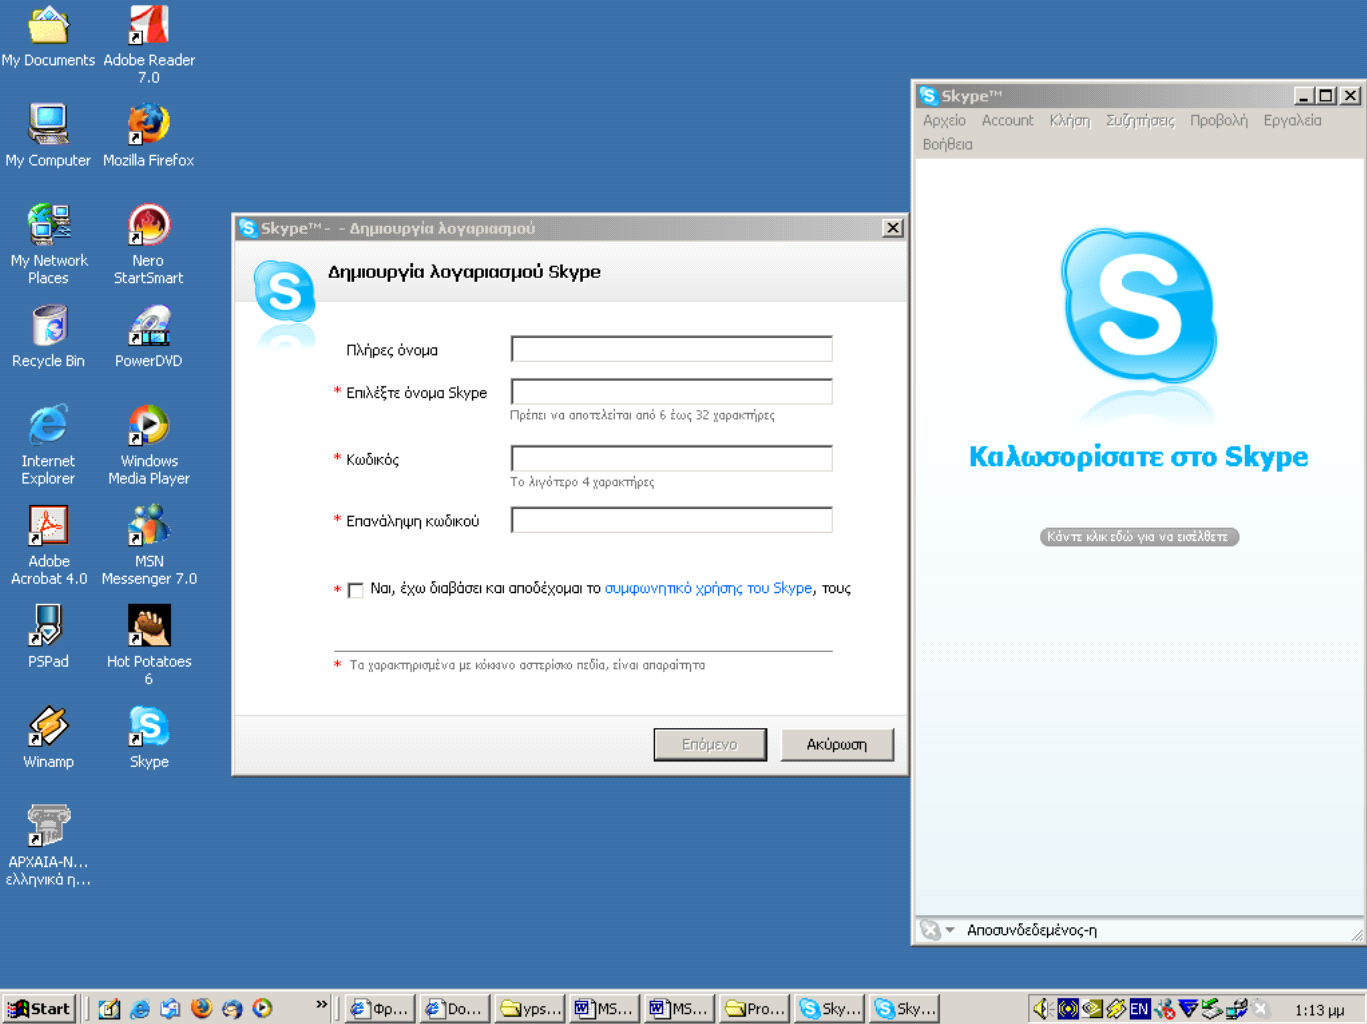The width and height of the screenshot is (1367, 1024).
Task: Close the Skype account creation dialog
Action: (893, 228)
